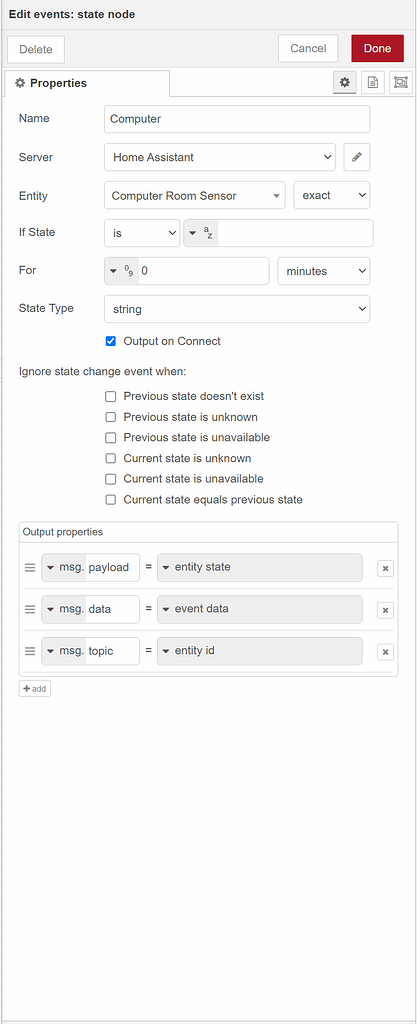Screen dimensions: 417x1024
Task: Enable Previous state is unknown
Action: click(111, 417)
